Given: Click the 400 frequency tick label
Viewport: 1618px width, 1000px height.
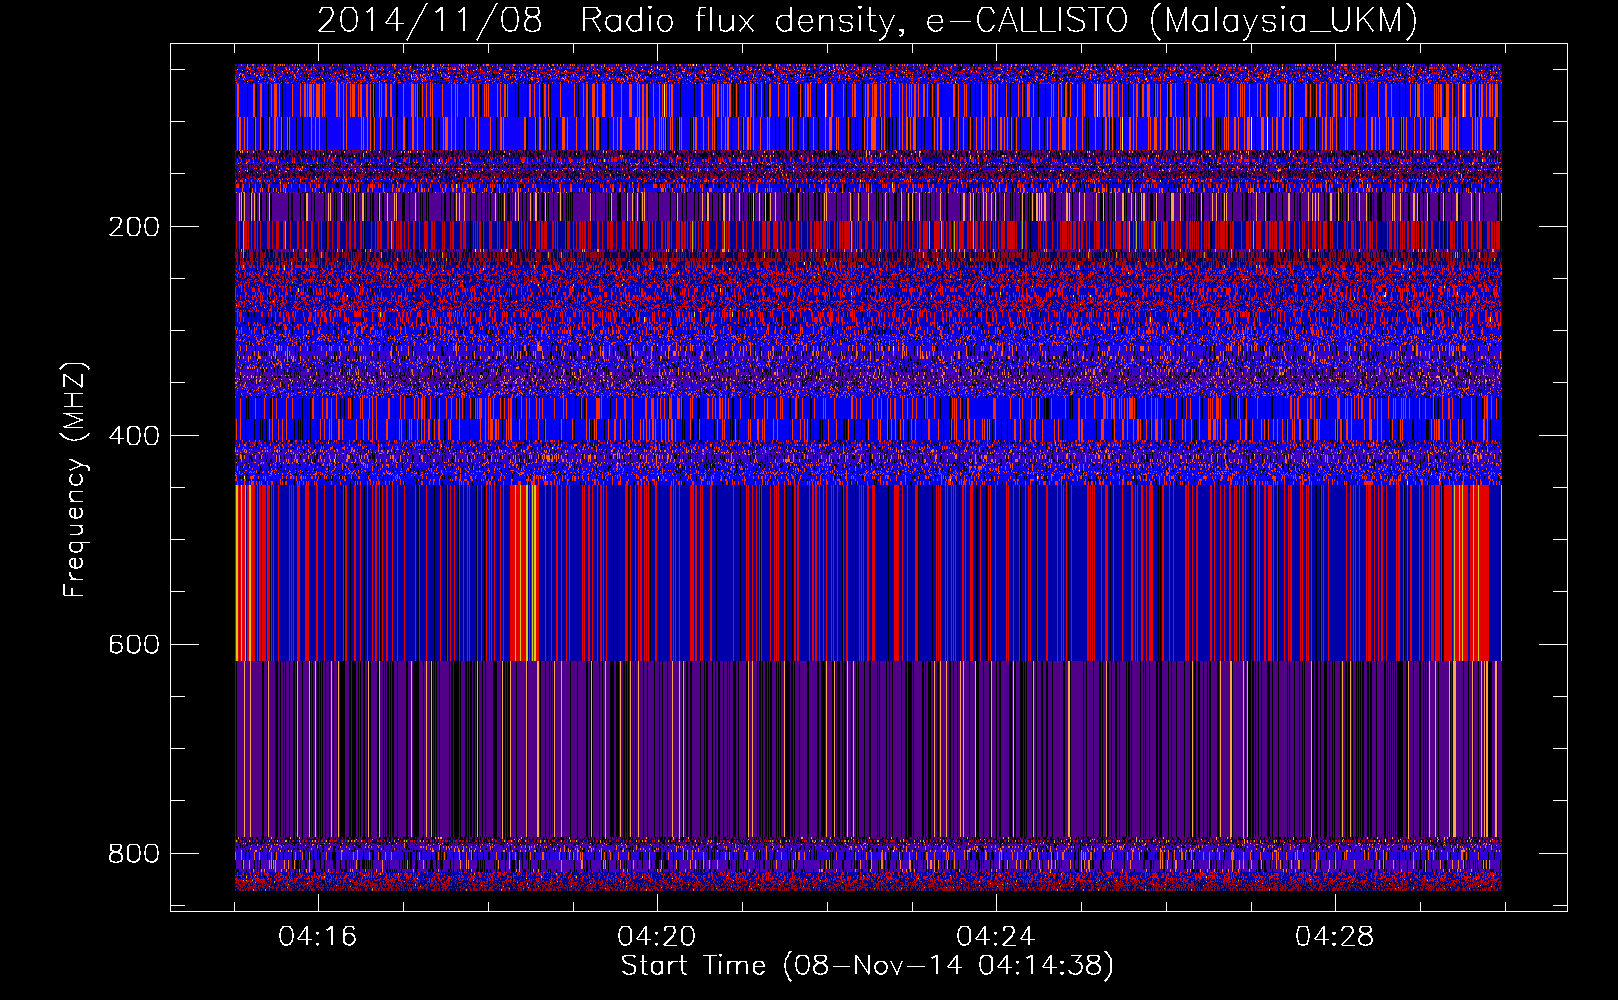Looking at the screenshot, I should pos(134,436).
